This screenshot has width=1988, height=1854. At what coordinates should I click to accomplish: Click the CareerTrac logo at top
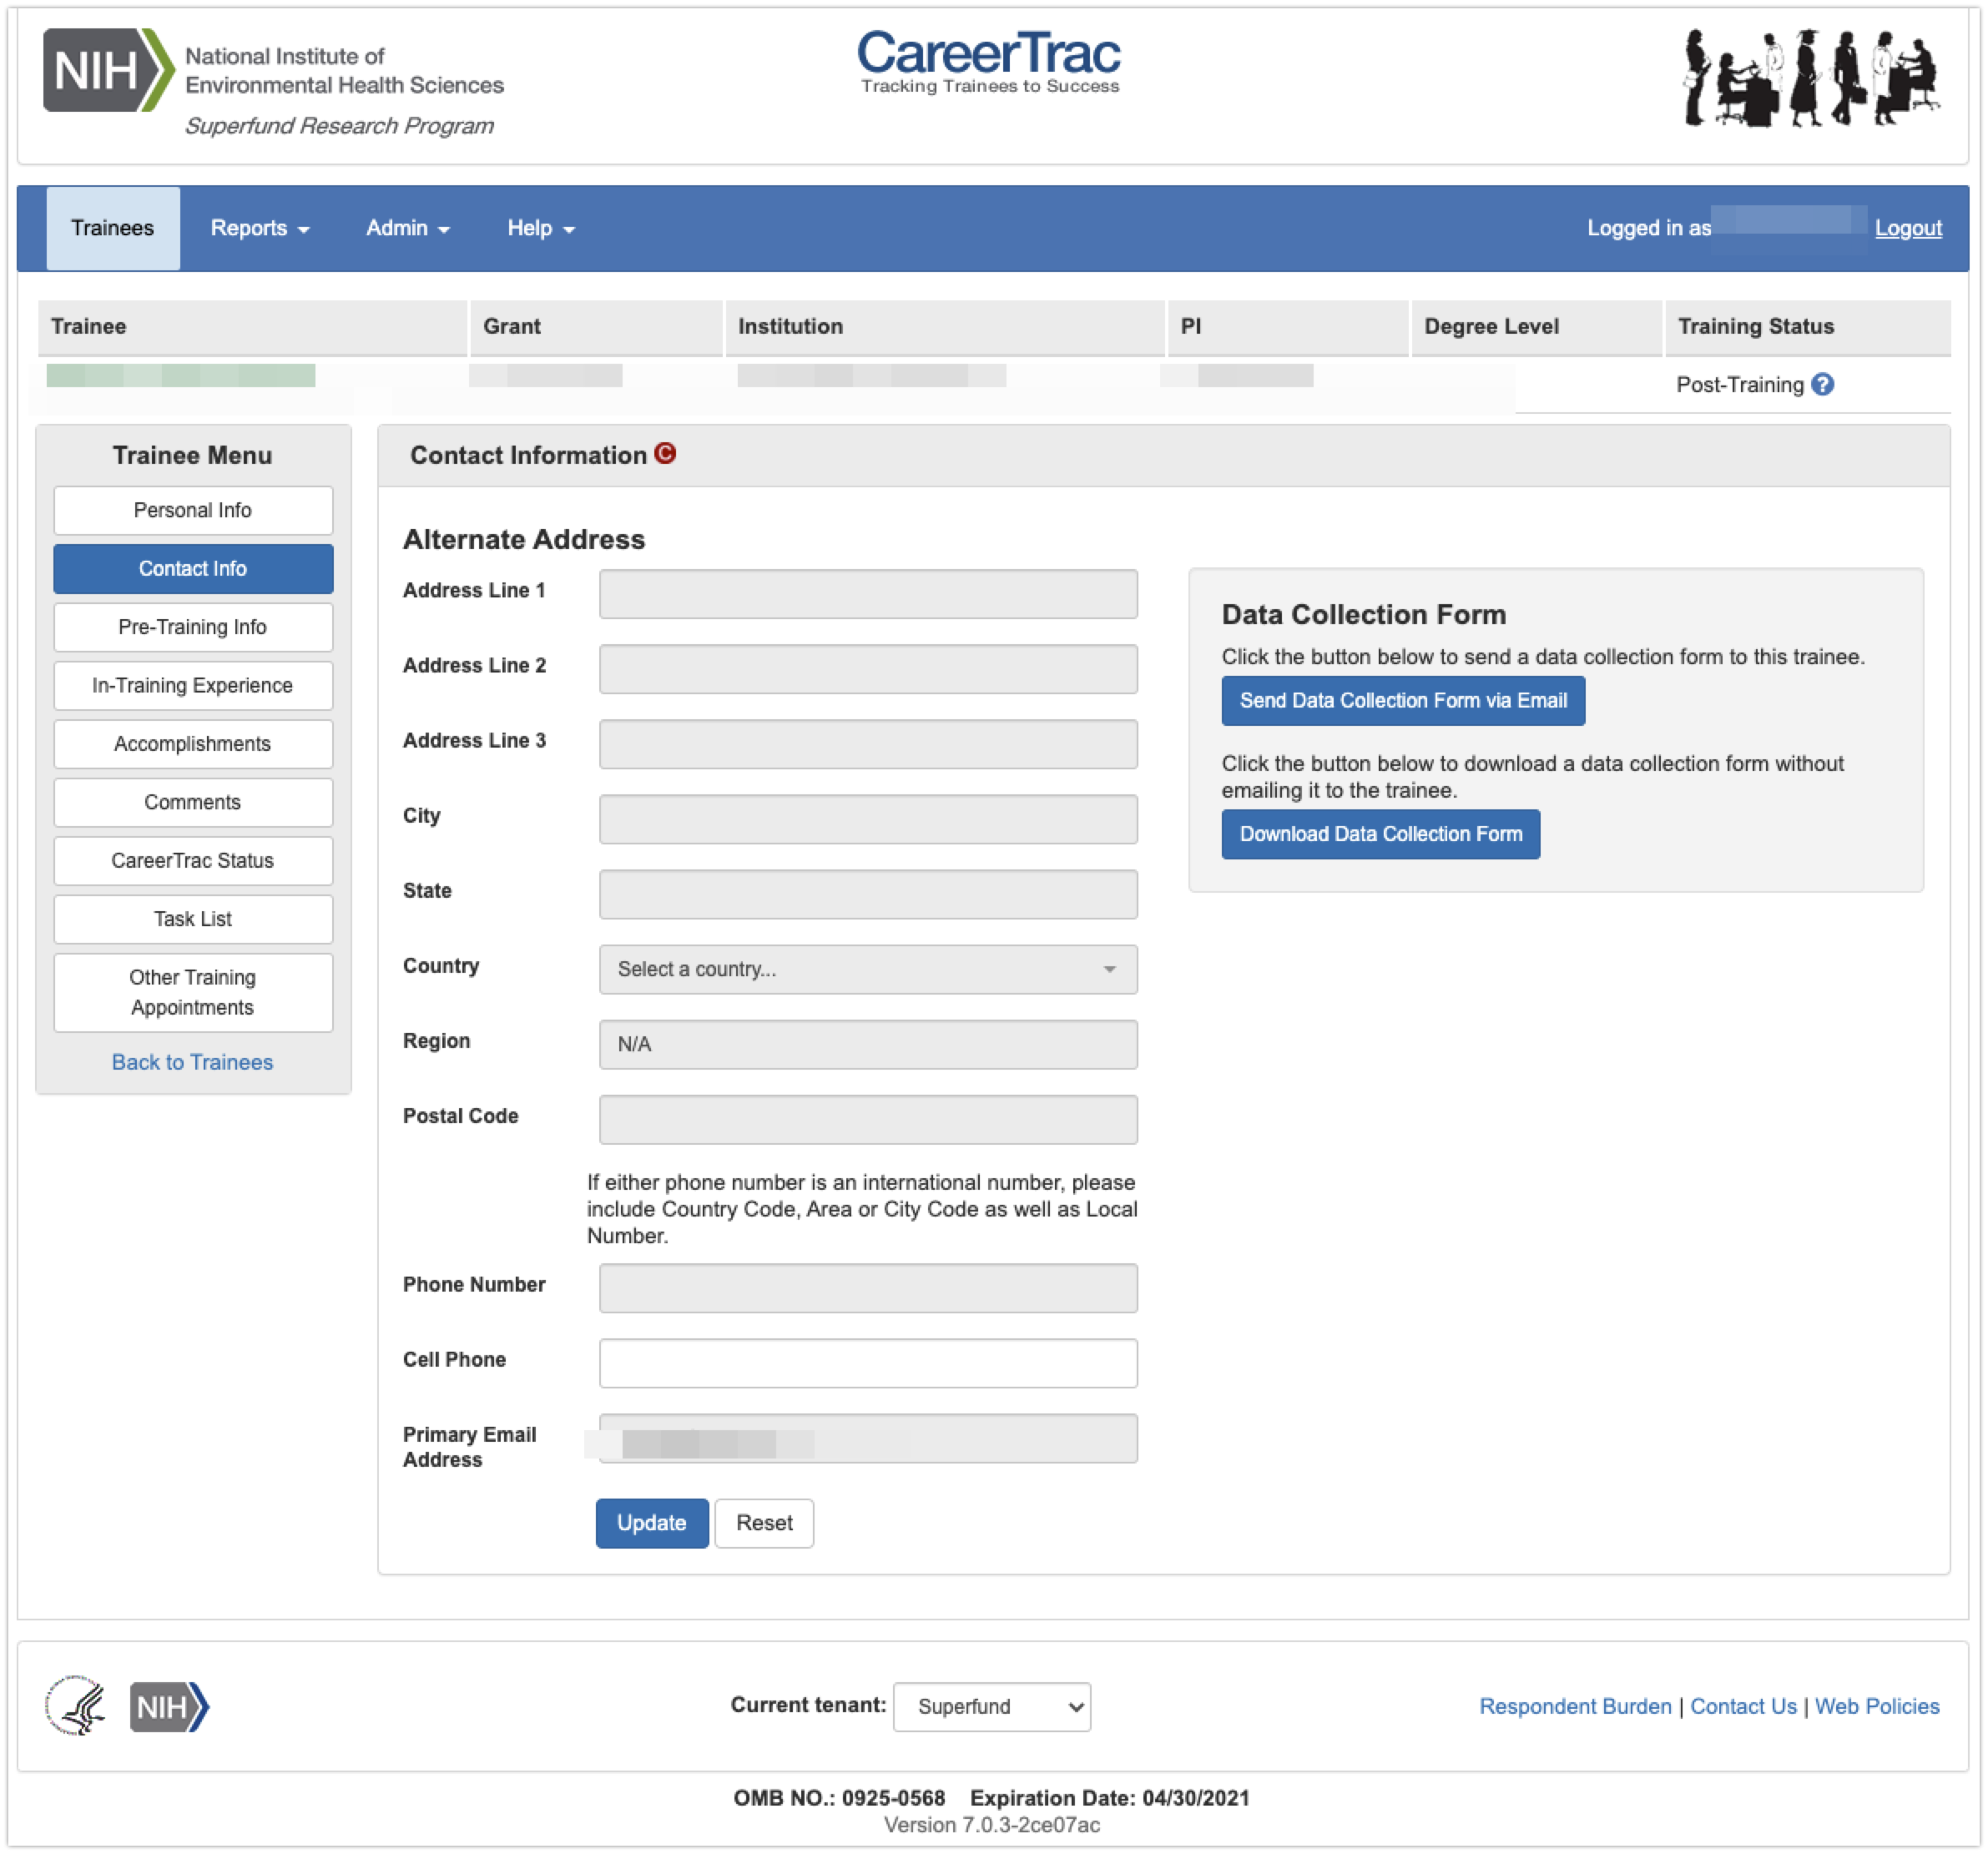(x=989, y=62)
